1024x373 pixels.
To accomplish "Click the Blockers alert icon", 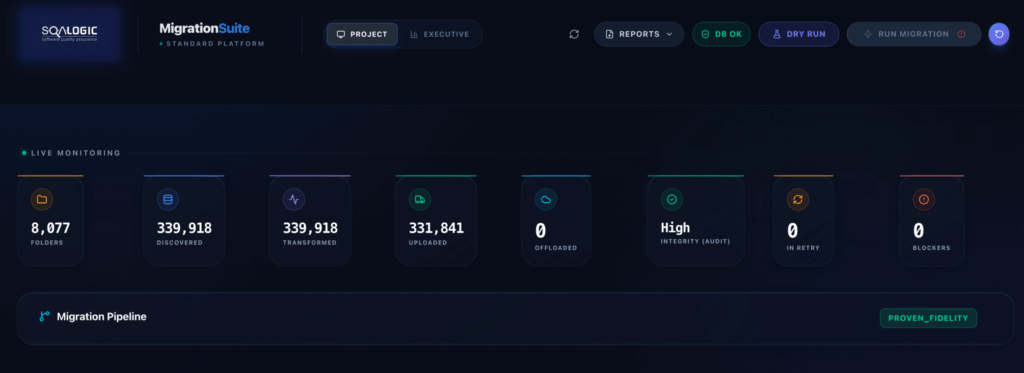I will point(923,200).
